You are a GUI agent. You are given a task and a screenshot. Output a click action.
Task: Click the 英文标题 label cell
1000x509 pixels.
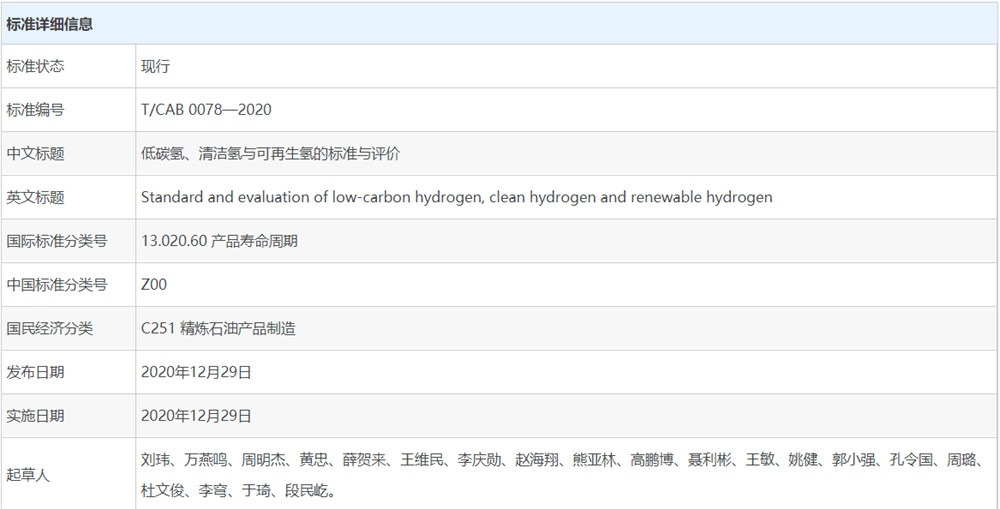point(36,197)
